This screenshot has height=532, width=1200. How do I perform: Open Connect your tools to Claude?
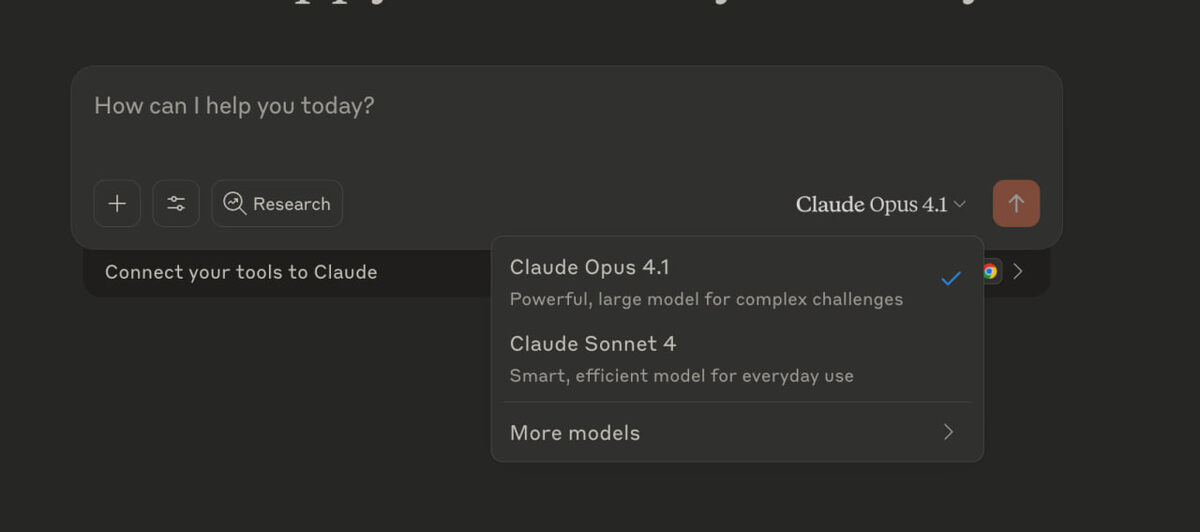tap(241, 272)
